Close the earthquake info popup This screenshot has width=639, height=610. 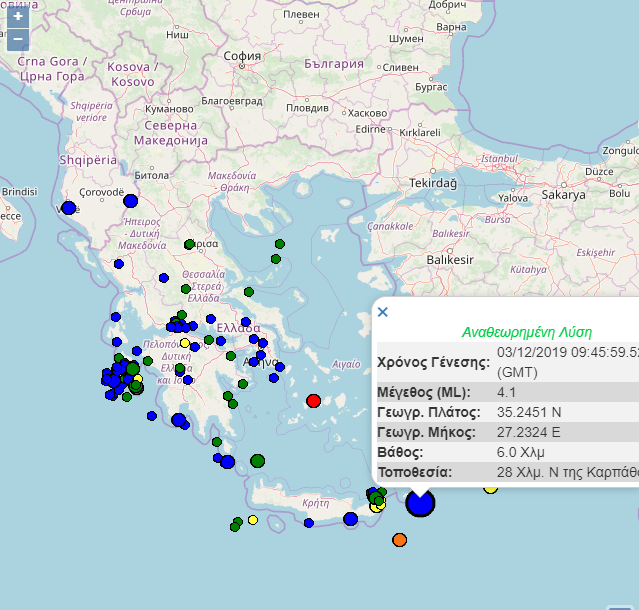point(382,312)
